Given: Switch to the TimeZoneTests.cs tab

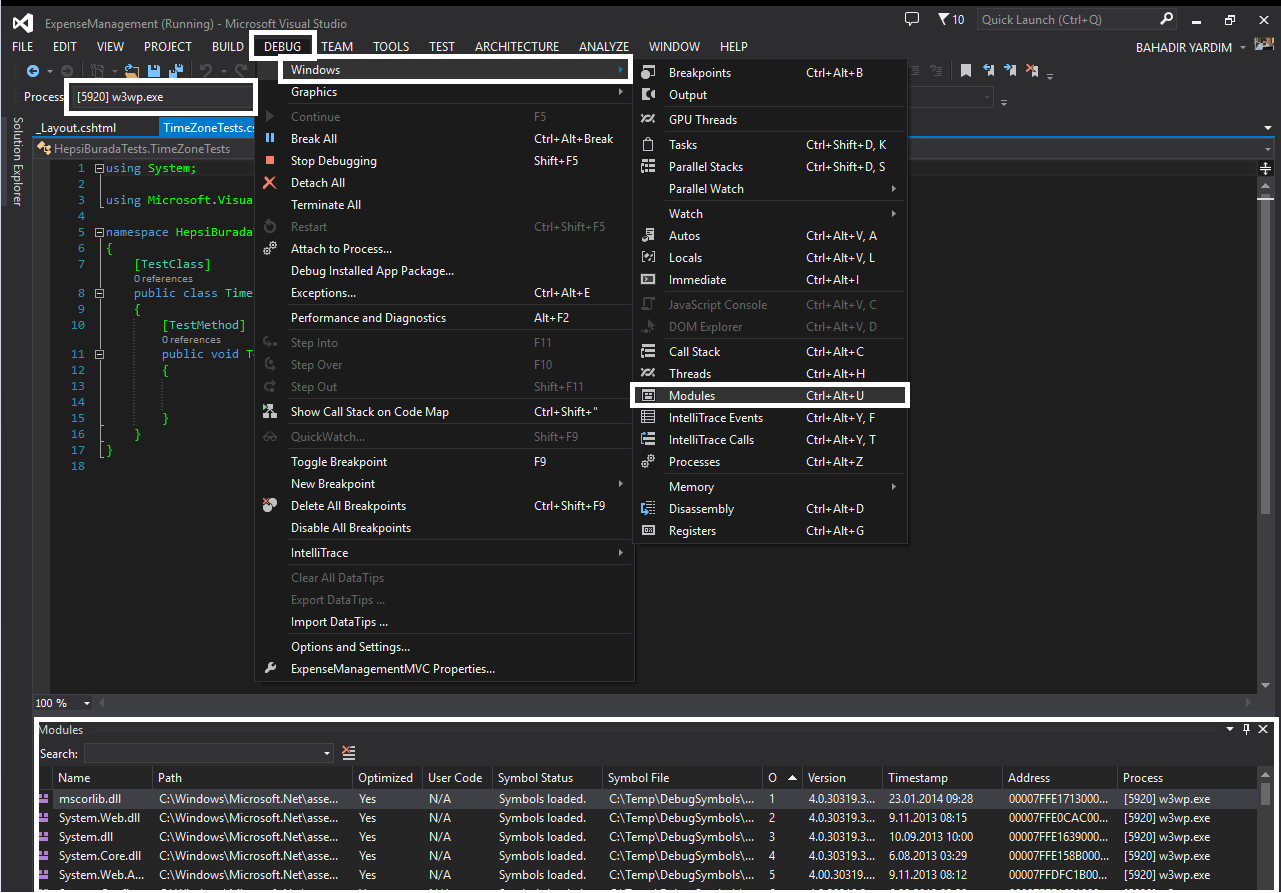Looking at the screenshot, I should point(208,128).
